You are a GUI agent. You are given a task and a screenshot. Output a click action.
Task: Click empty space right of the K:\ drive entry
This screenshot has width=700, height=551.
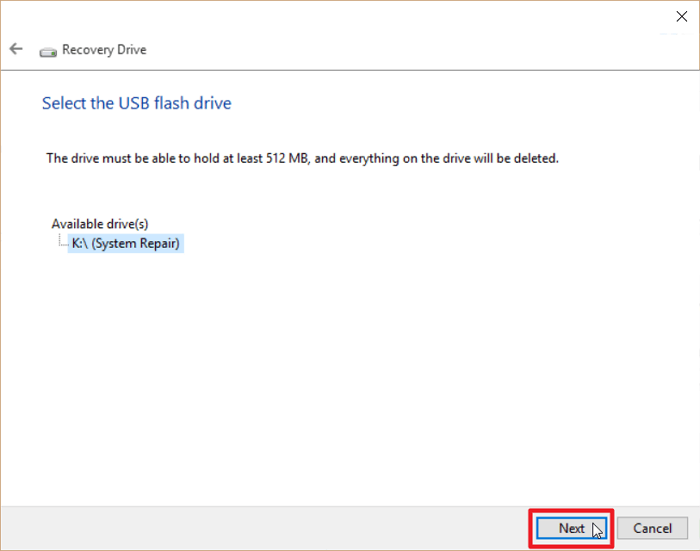click(x=400, y=243)
